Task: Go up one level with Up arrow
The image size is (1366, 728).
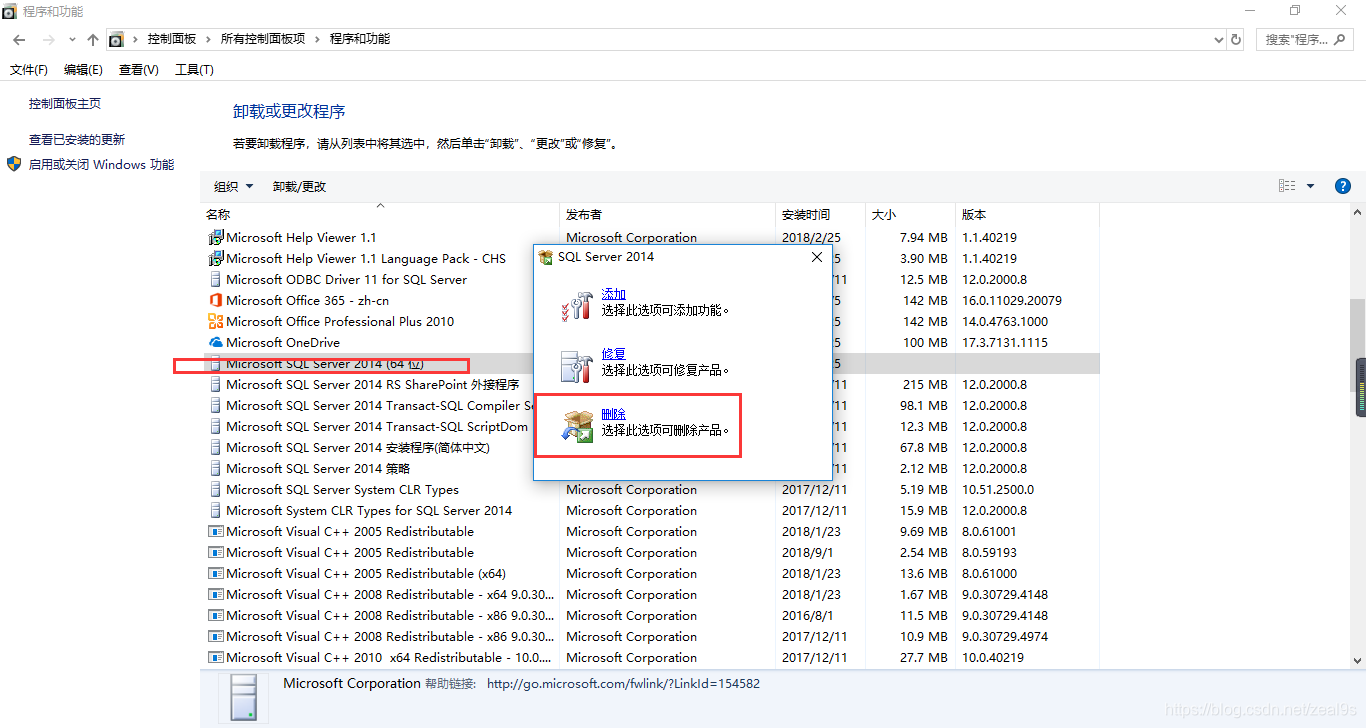Action: (93, 40)
